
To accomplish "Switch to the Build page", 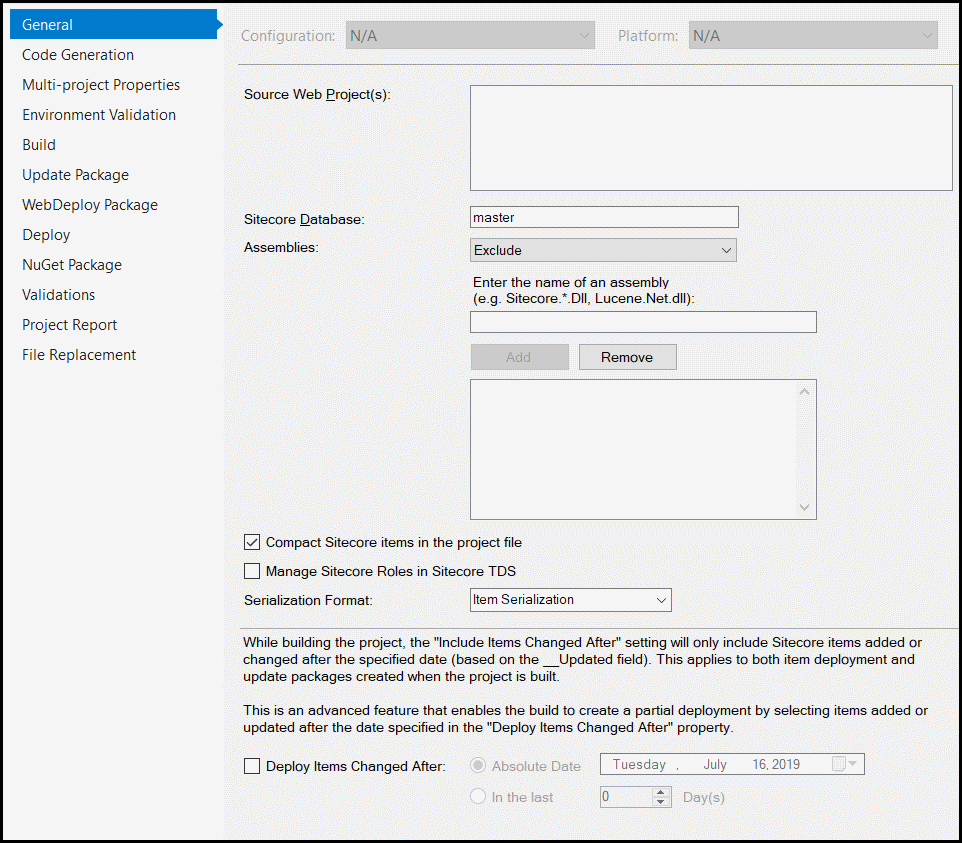I will (x=39, y=145).
